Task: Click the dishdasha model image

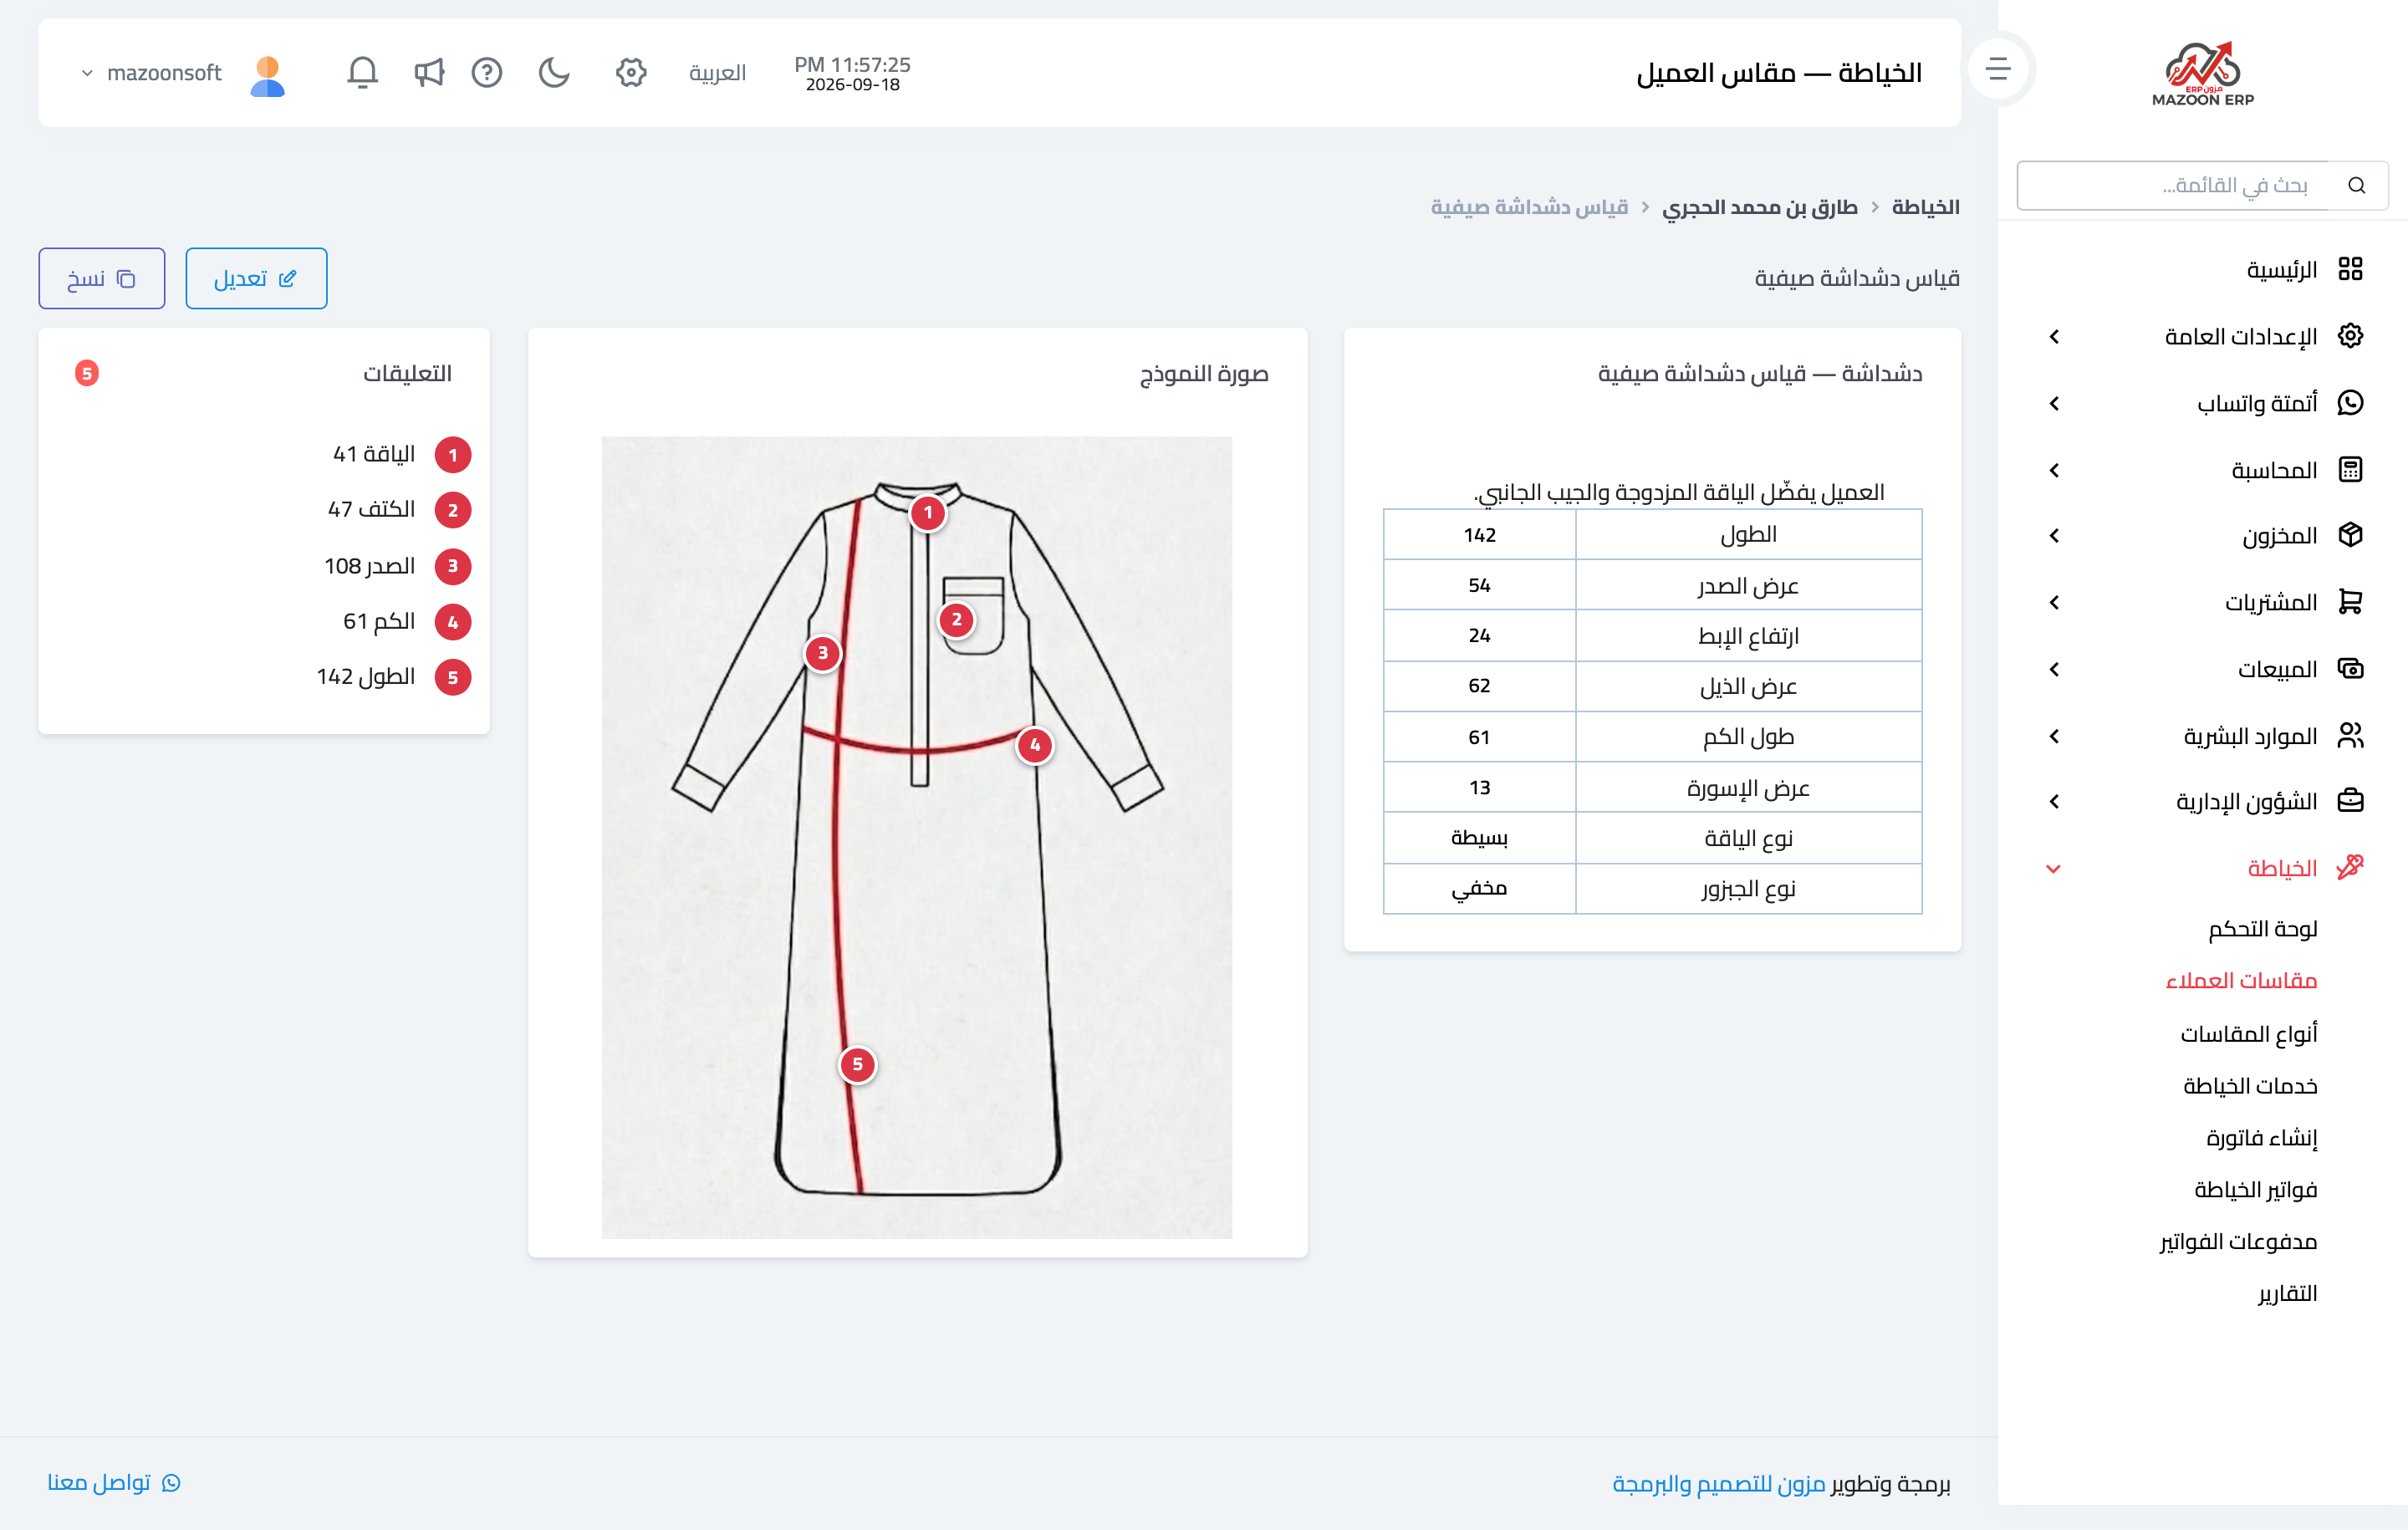Action: point(916,837)
